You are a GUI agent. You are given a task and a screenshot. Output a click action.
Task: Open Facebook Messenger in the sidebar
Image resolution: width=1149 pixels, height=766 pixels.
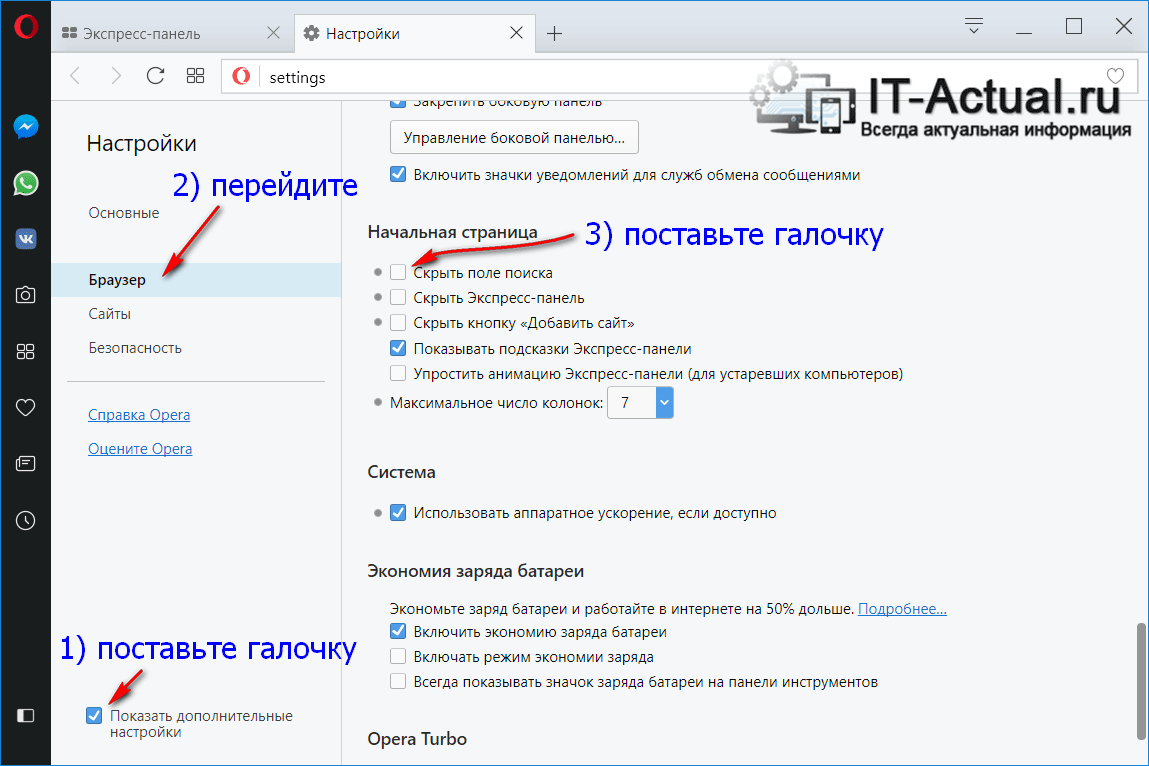(26, 127)
